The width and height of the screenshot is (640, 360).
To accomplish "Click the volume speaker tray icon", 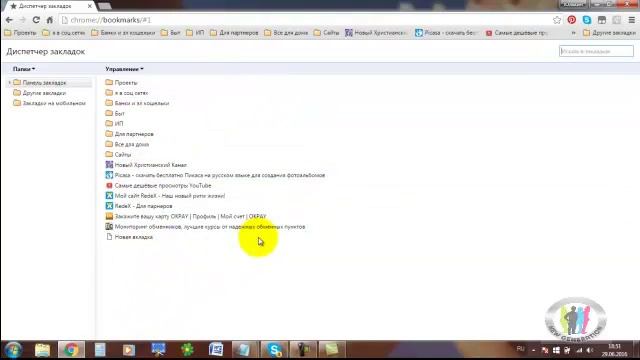I will (x=589, y=350).
